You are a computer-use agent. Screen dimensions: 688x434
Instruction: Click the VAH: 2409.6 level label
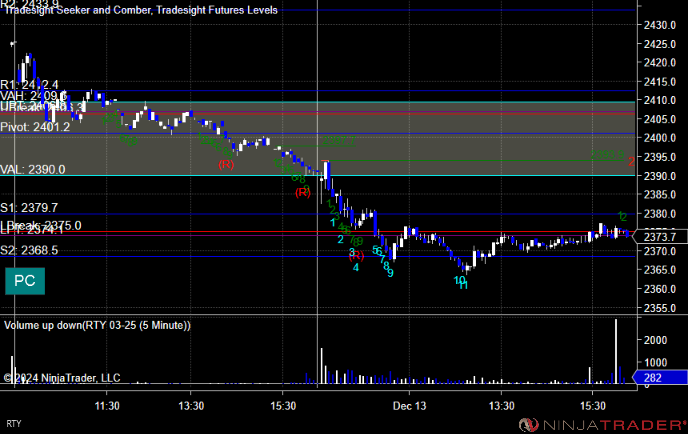tap(33, 96)
